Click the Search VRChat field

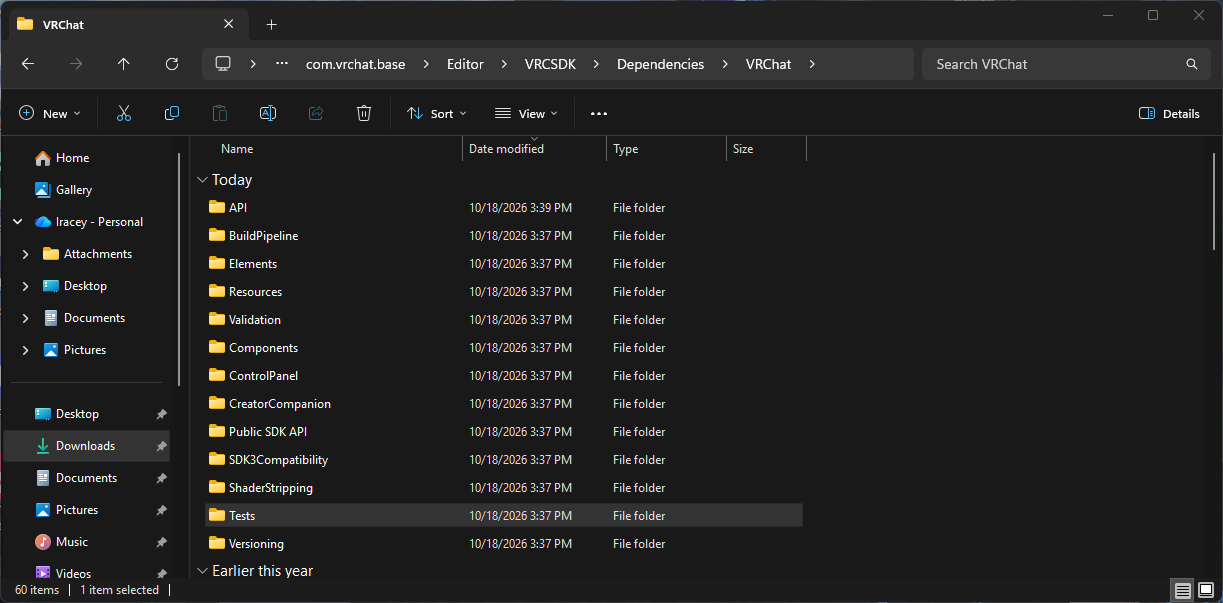click(1067, 64)
